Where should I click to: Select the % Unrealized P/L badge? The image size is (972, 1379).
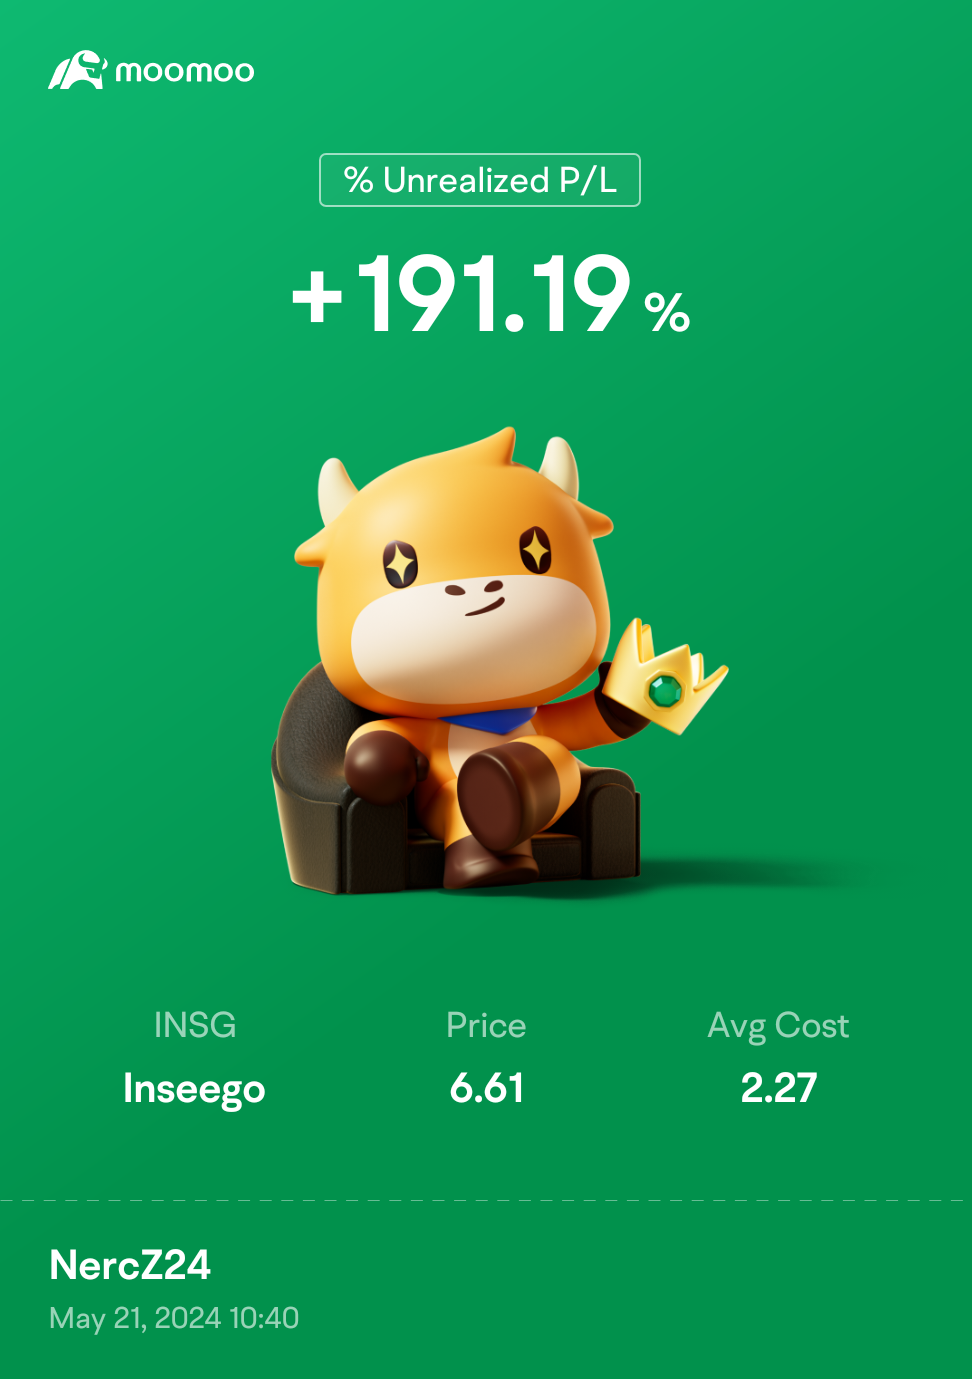tap(480, 180)
